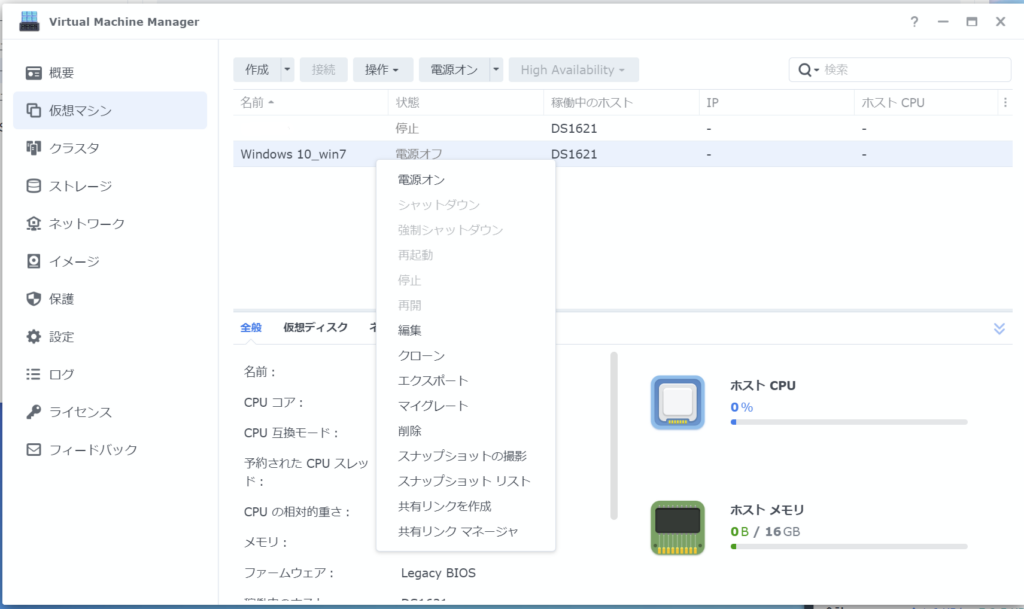Open the 保護 protection section
The height and width of the screenshot is (609, 1024).
click(x=110, y=299)
